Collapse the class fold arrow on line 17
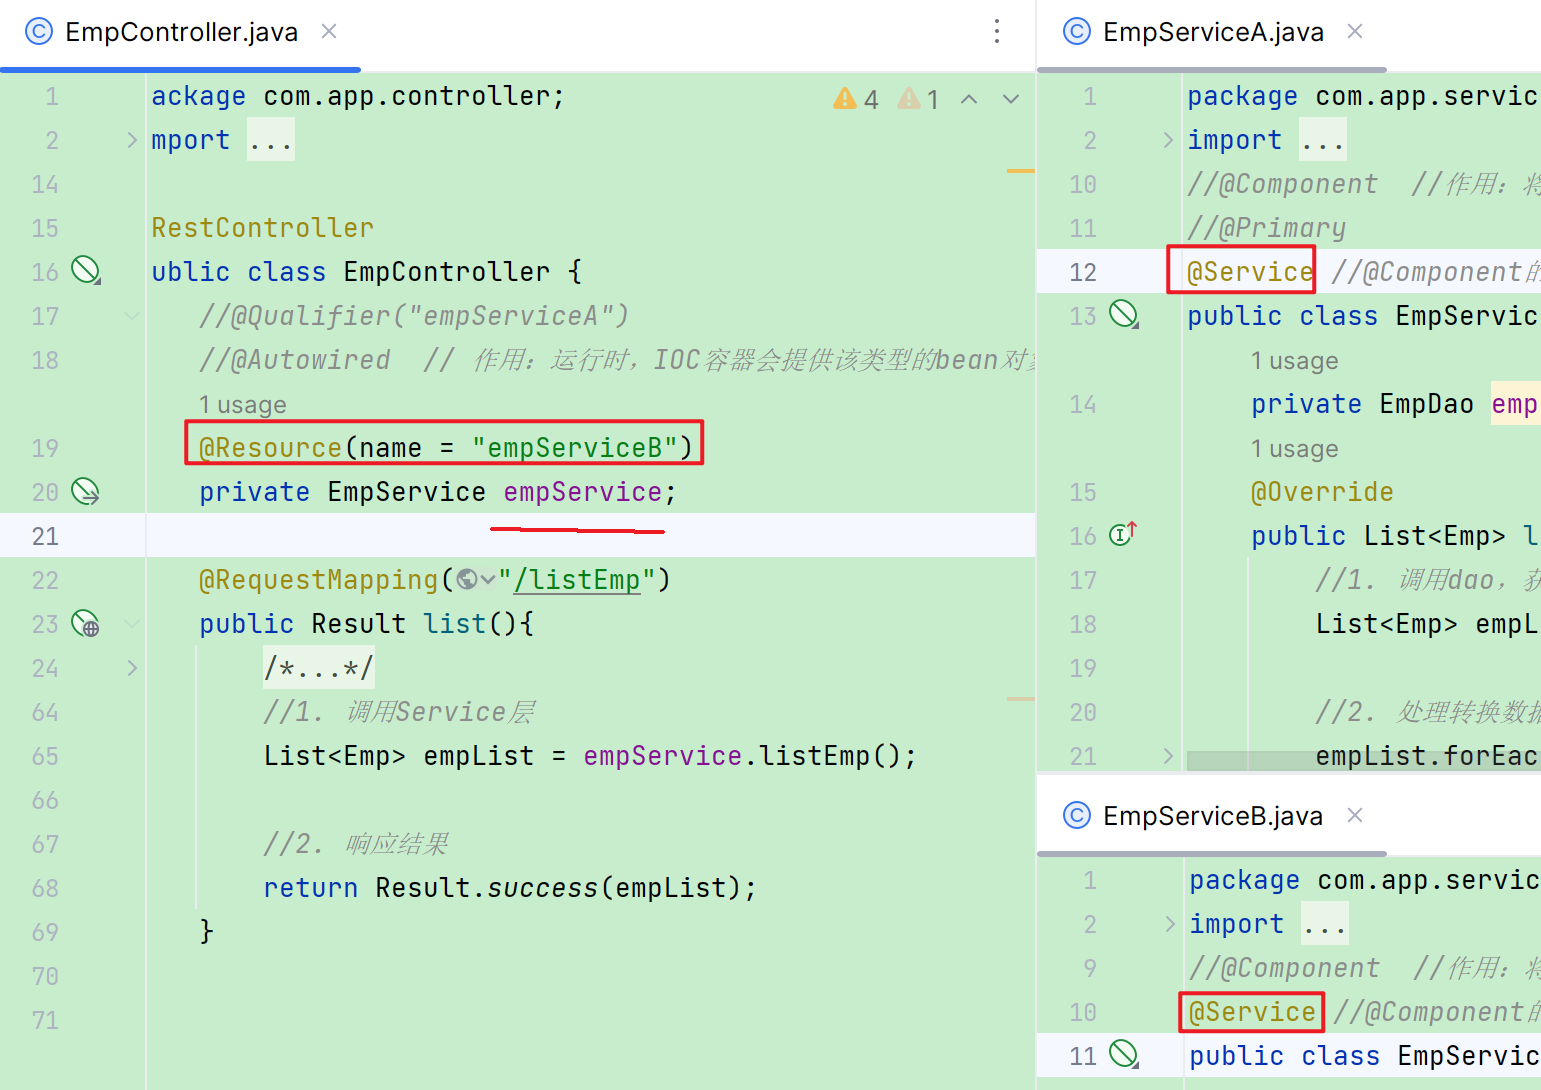Screen dimensions: 1541x1090 click(x=132, y=316)
